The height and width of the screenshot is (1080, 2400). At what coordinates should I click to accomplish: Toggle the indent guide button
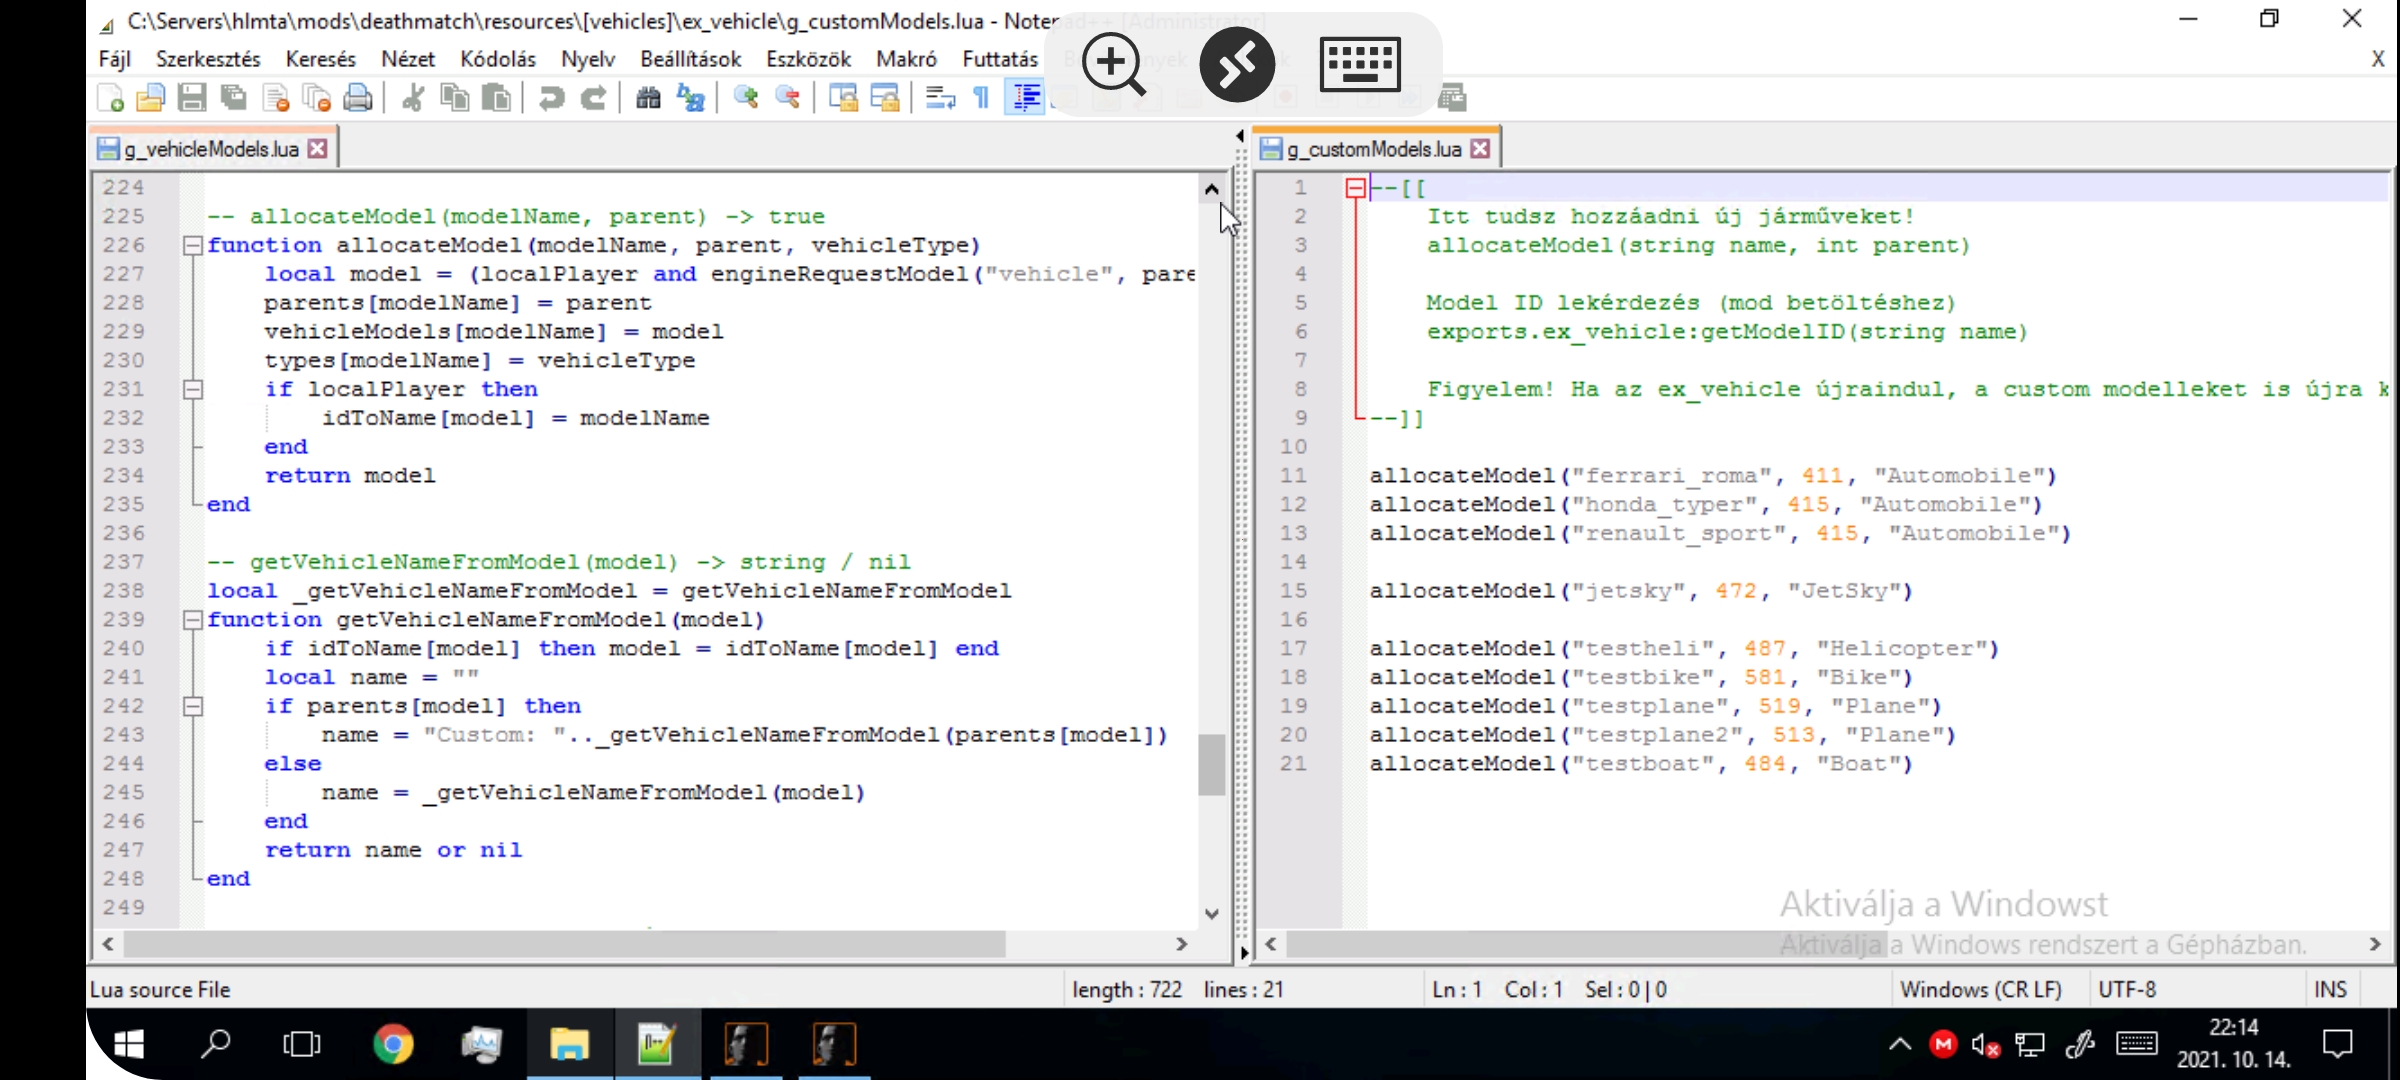[x=1026, y=98]
